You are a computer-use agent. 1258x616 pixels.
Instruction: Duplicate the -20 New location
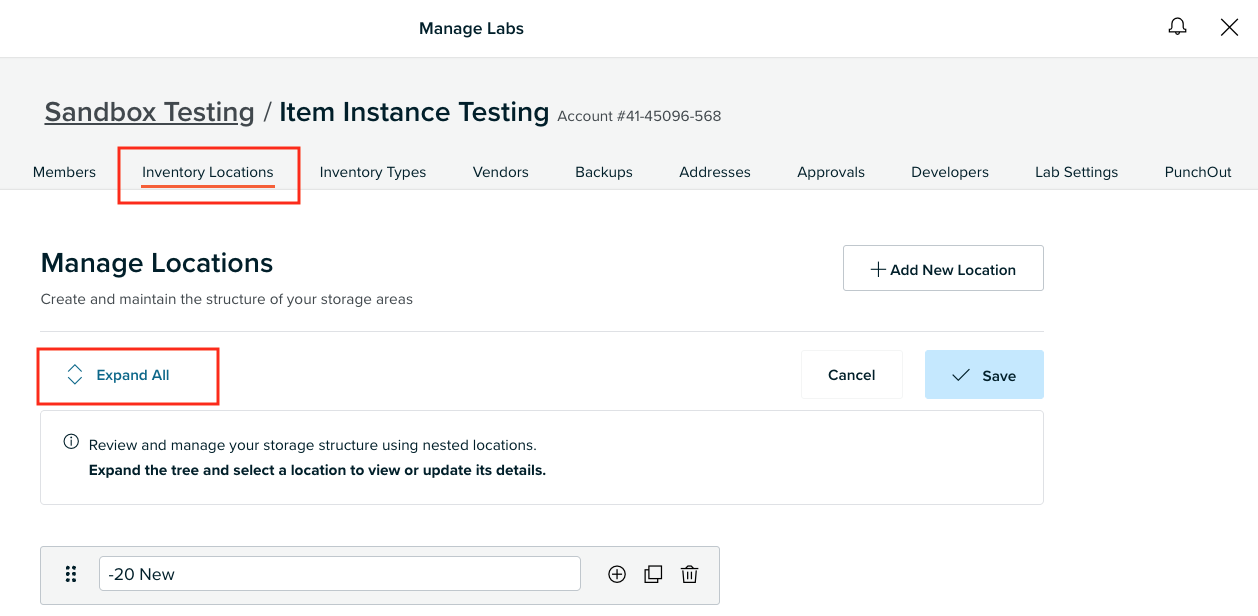pos(653,574)
